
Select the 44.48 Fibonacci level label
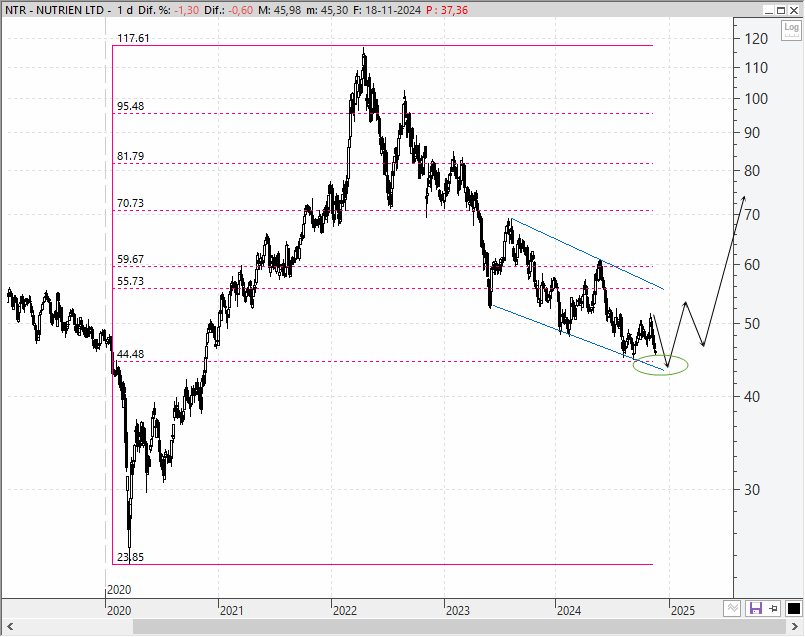pyautogui.click(x=130, y=354)
